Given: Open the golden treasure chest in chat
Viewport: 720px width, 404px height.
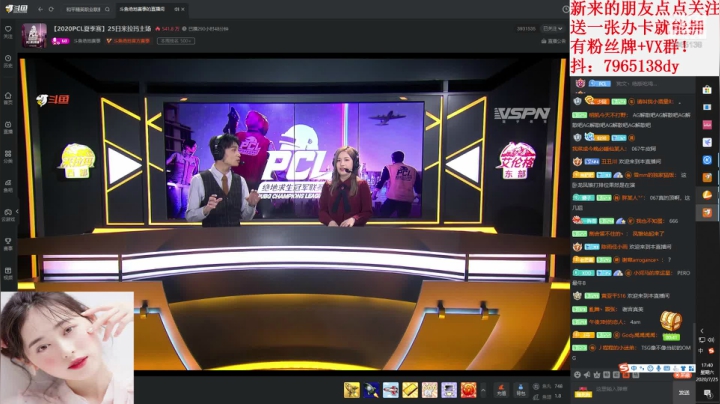Looking at the screenshot, I should 671,321.
